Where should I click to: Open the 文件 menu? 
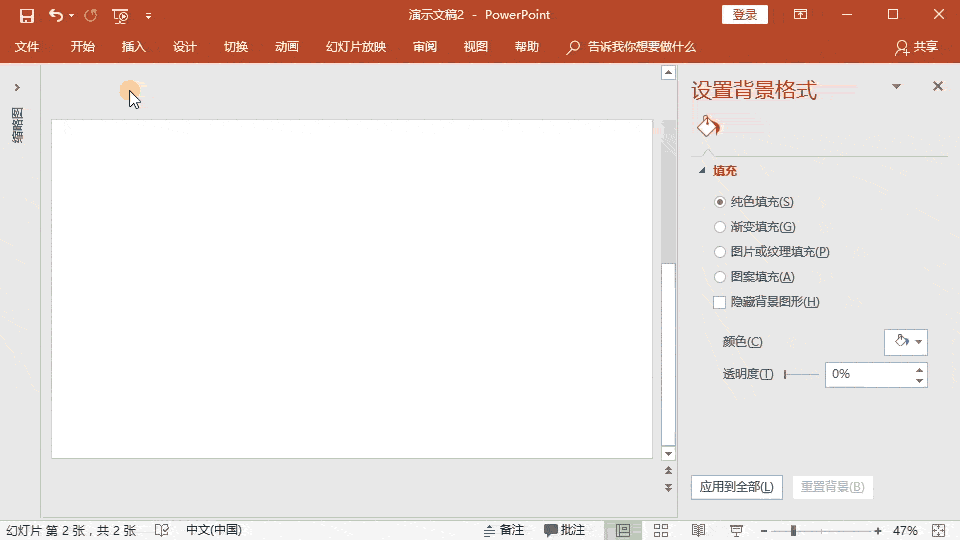click(x=26, y=47)
